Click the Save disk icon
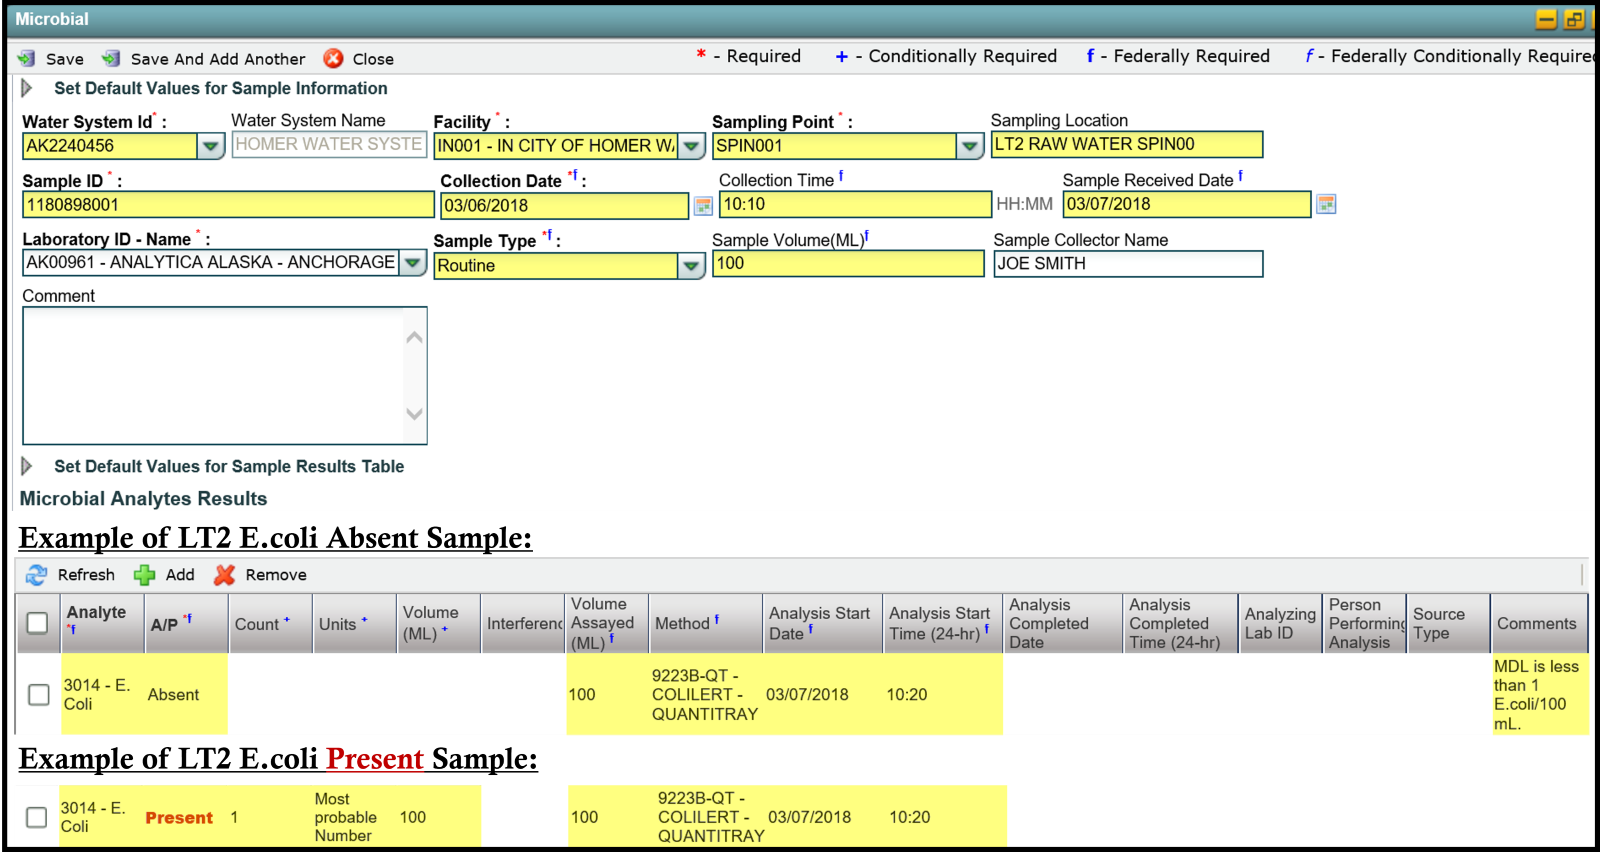This screenshot has height=852, width=1600. click(x=27, y=59)
